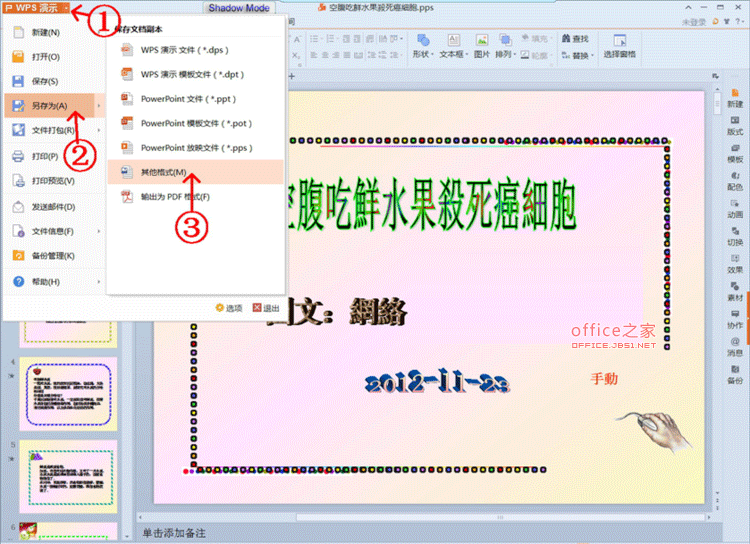
Task: Click the new document icon beside 新建(N)
Action: tap(18, 33)
